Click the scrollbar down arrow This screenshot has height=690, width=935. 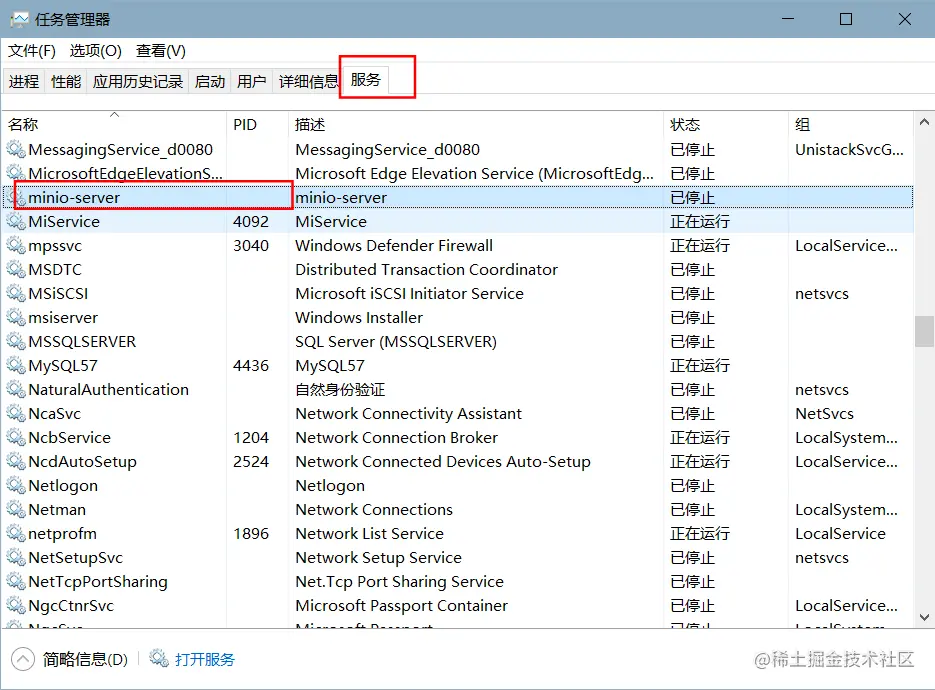(x=924, y=617)
